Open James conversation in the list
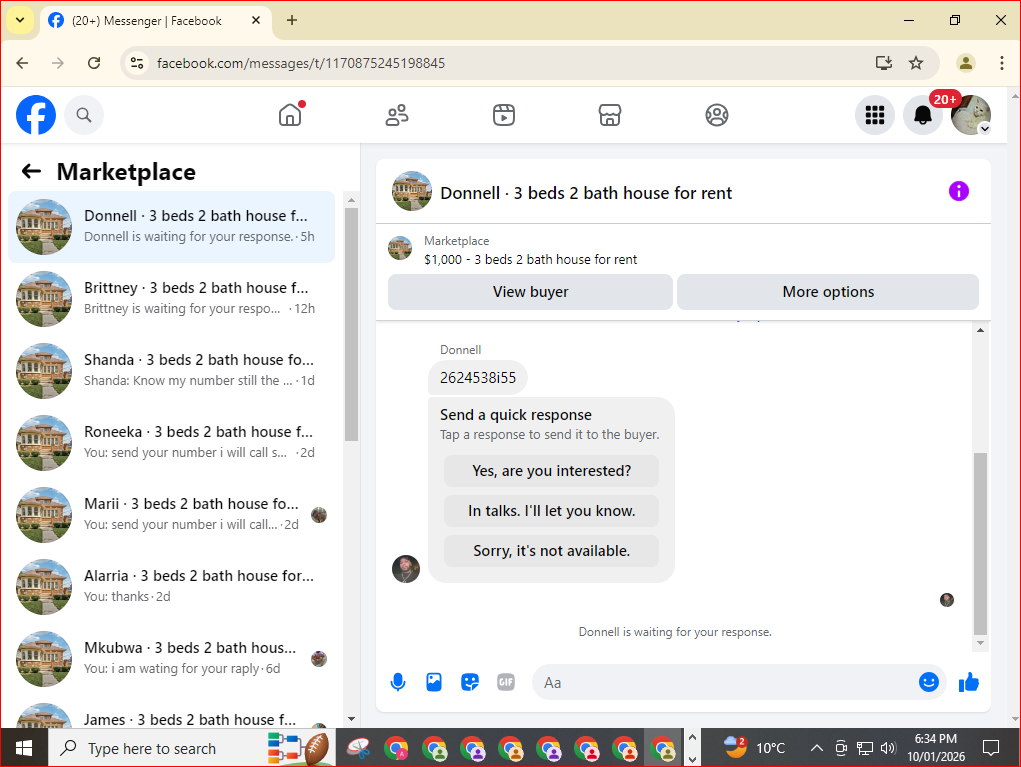Viewport: 1021px width, 767px height. coord(172,714)
